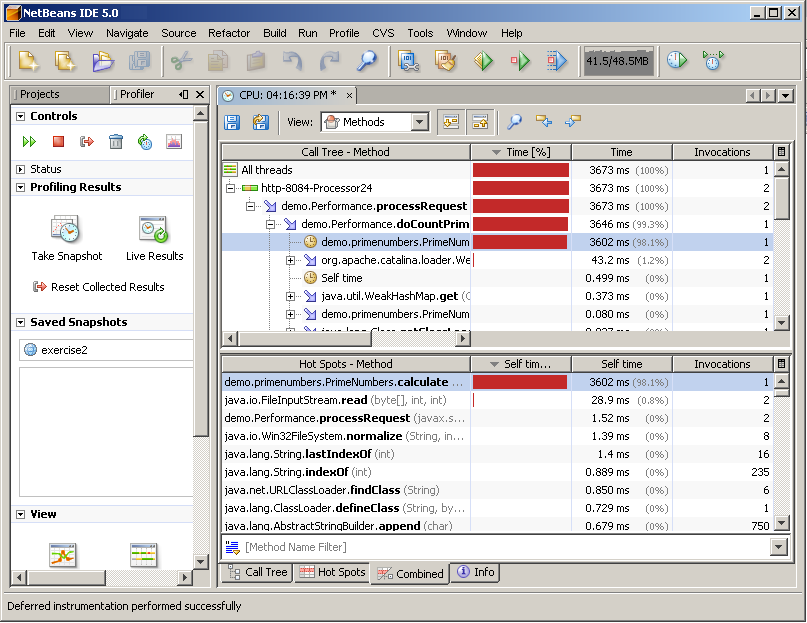Screen dimensions: 807x623
Task: Open the telemetry overview chart icon in Controls
Action: [x=174, y=142]
